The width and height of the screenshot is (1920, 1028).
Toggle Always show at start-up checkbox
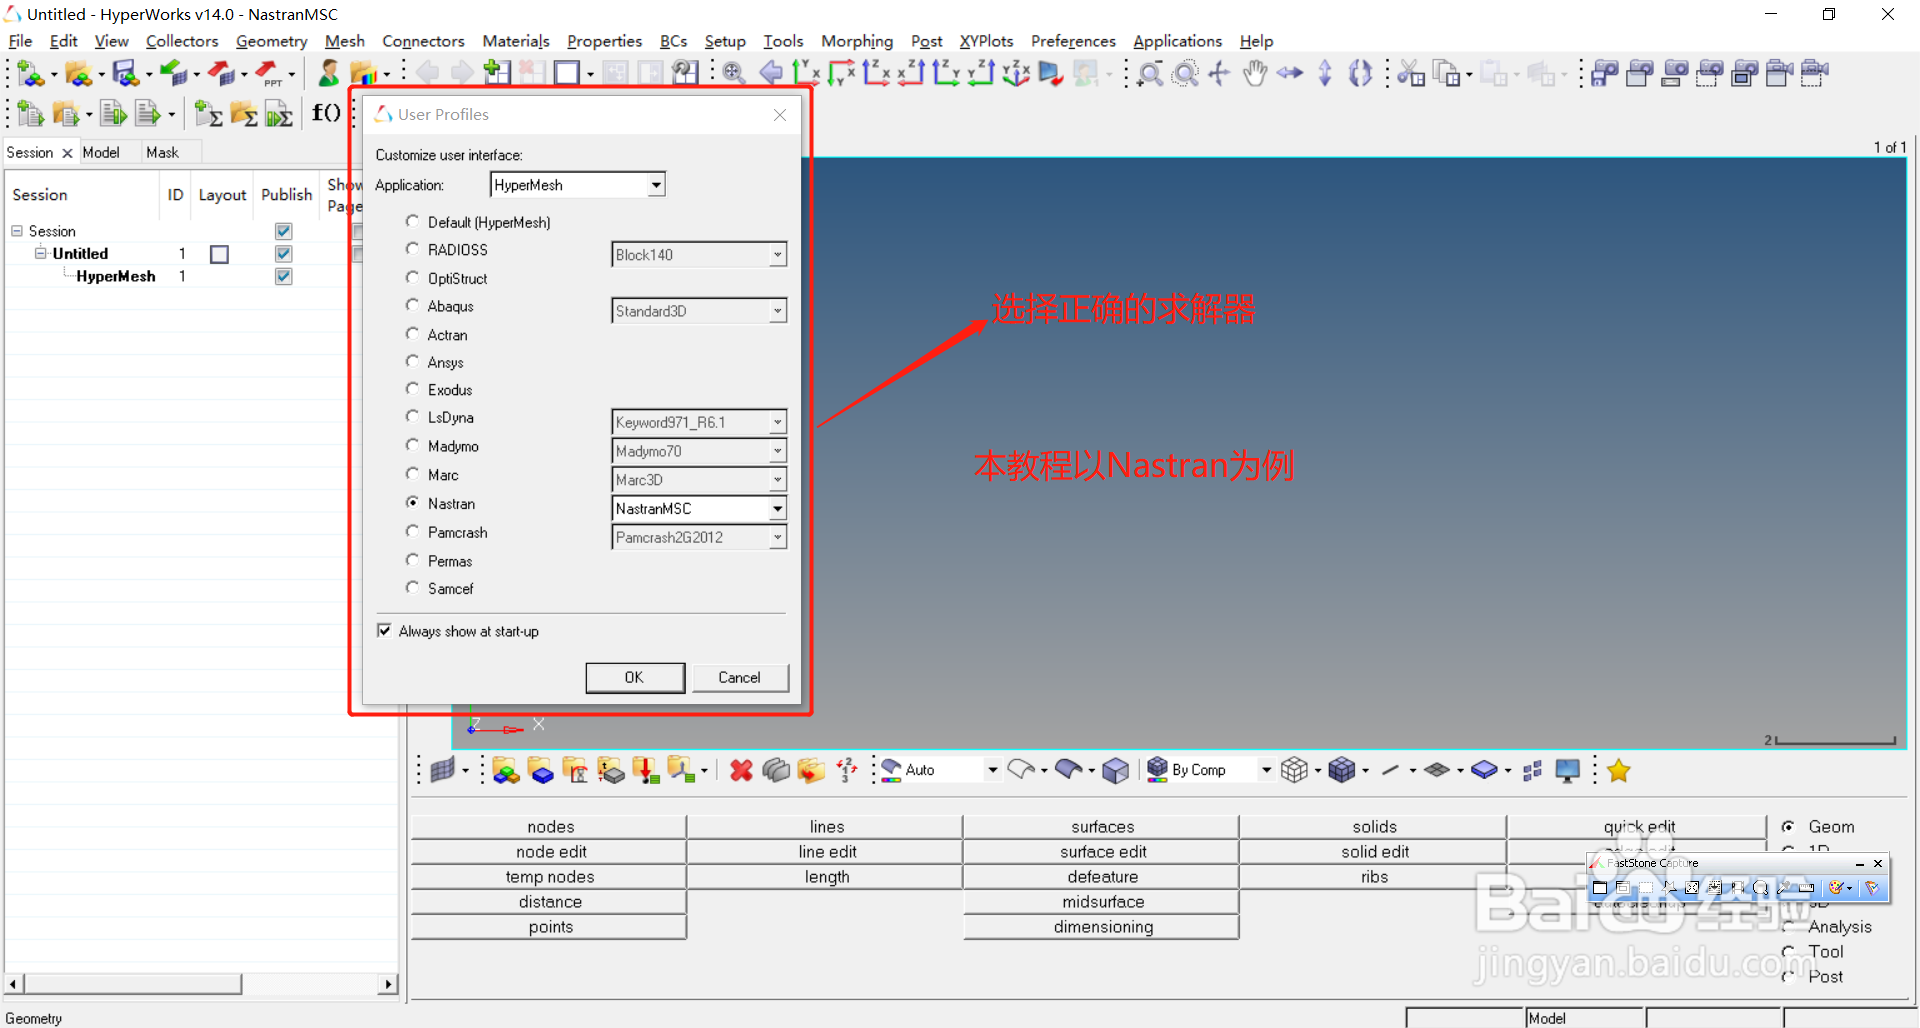pyautogui.click(x=384, y=631)
